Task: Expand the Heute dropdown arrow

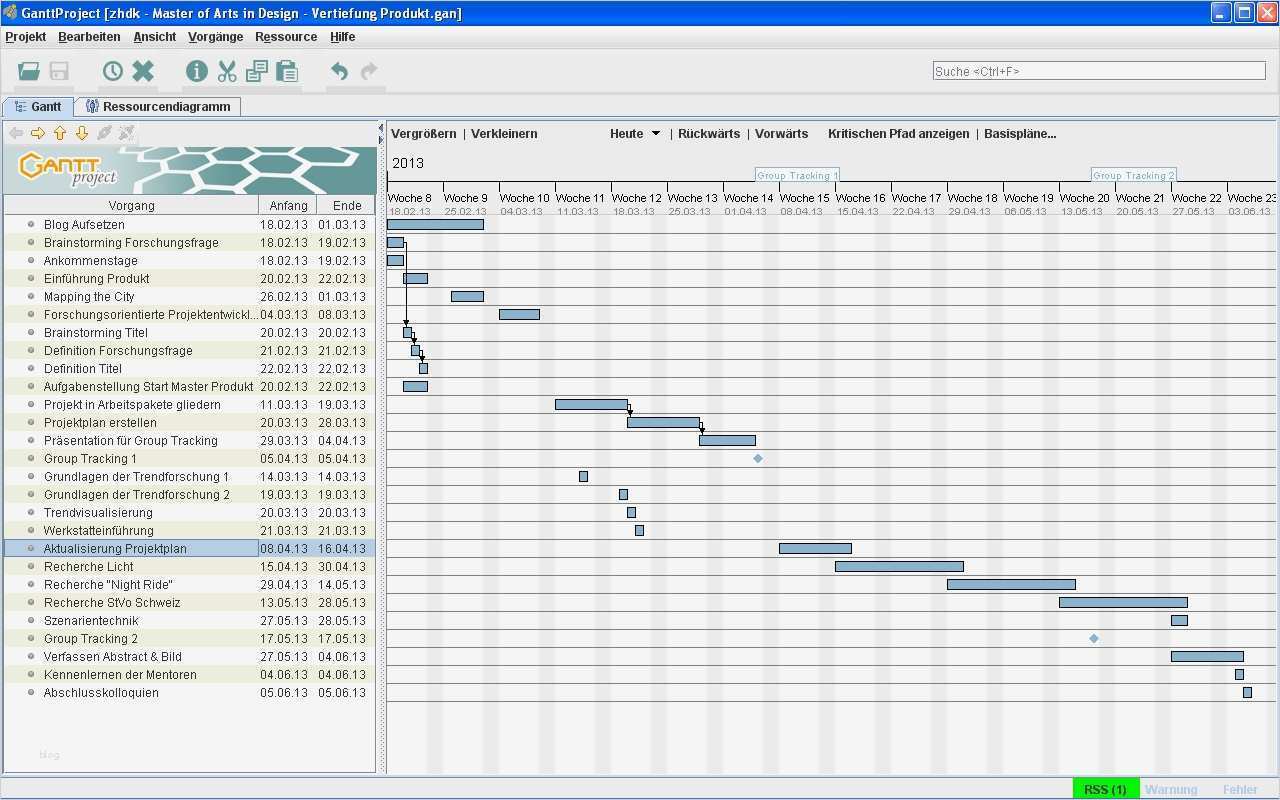Action: pos(656,134)
